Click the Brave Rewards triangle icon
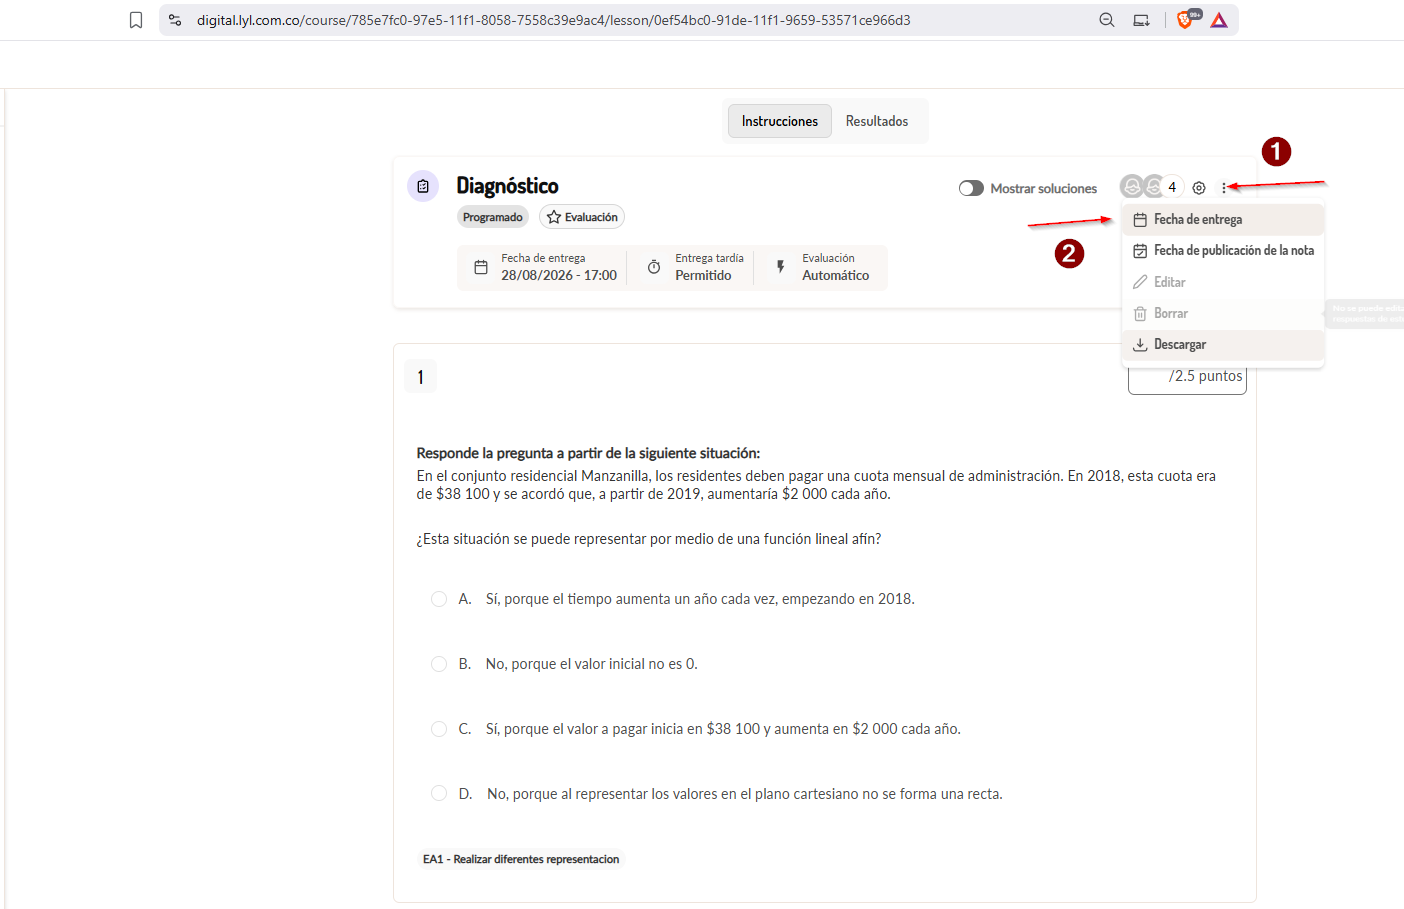The width and height of the screenshot is (1404, 909). pyautogui.click(x=1219, y=20)
